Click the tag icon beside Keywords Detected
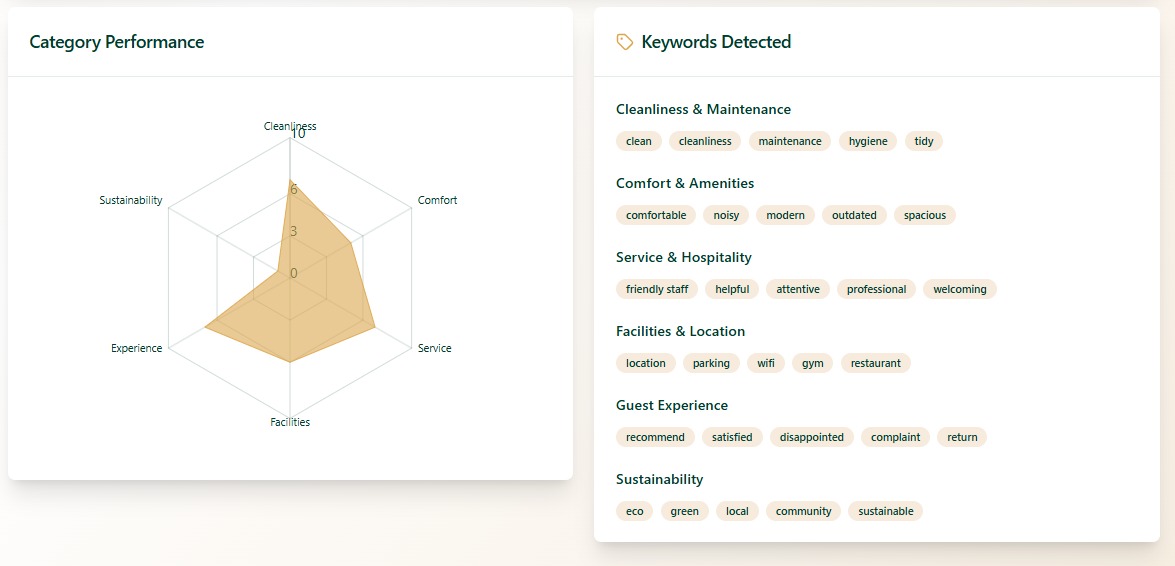This screenshot has height=566, width=1175. click(x=625, y=42)
